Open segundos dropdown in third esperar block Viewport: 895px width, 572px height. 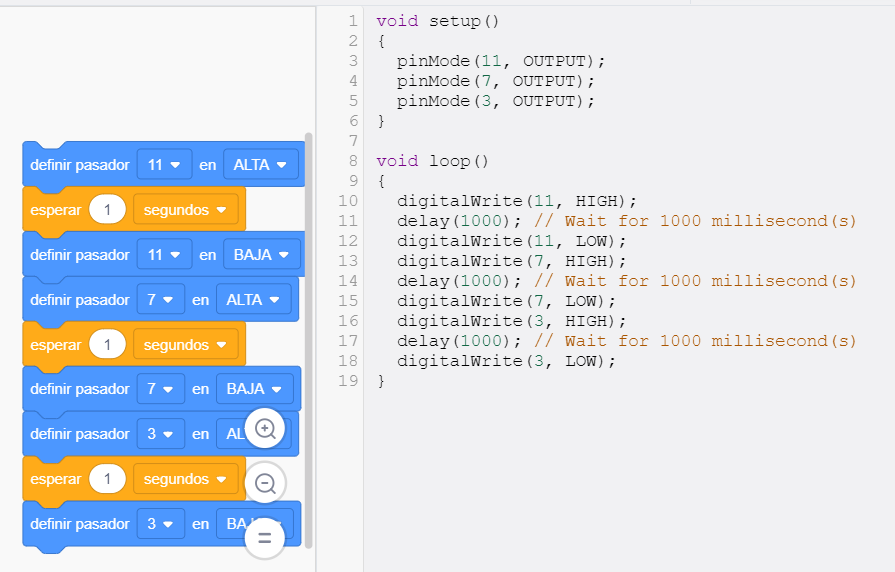[x=185, y=479]
